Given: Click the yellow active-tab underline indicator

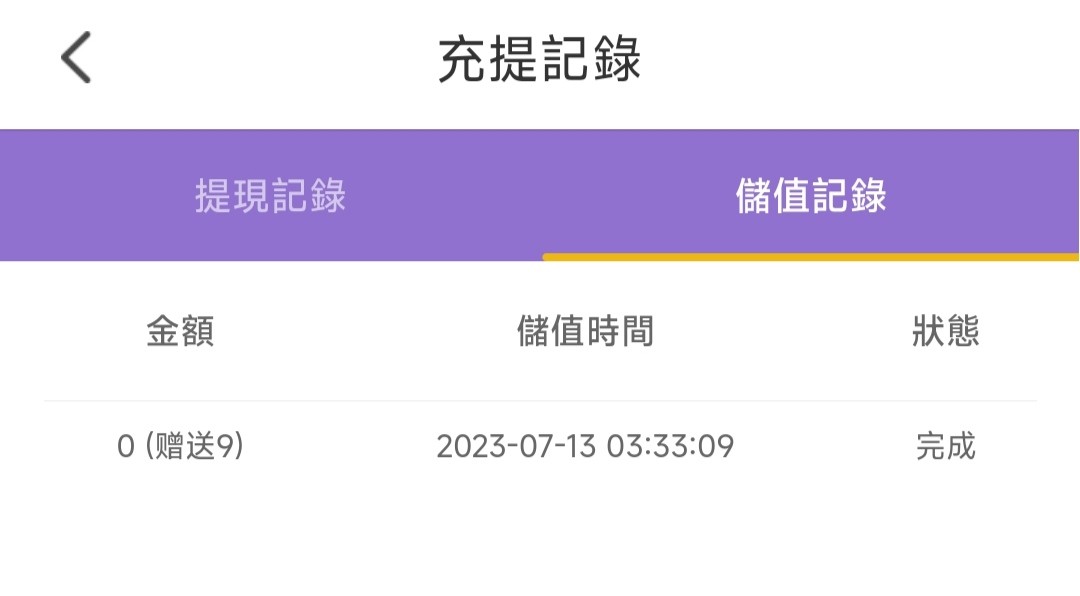Looking at the screenshot, I should [811, 257].
